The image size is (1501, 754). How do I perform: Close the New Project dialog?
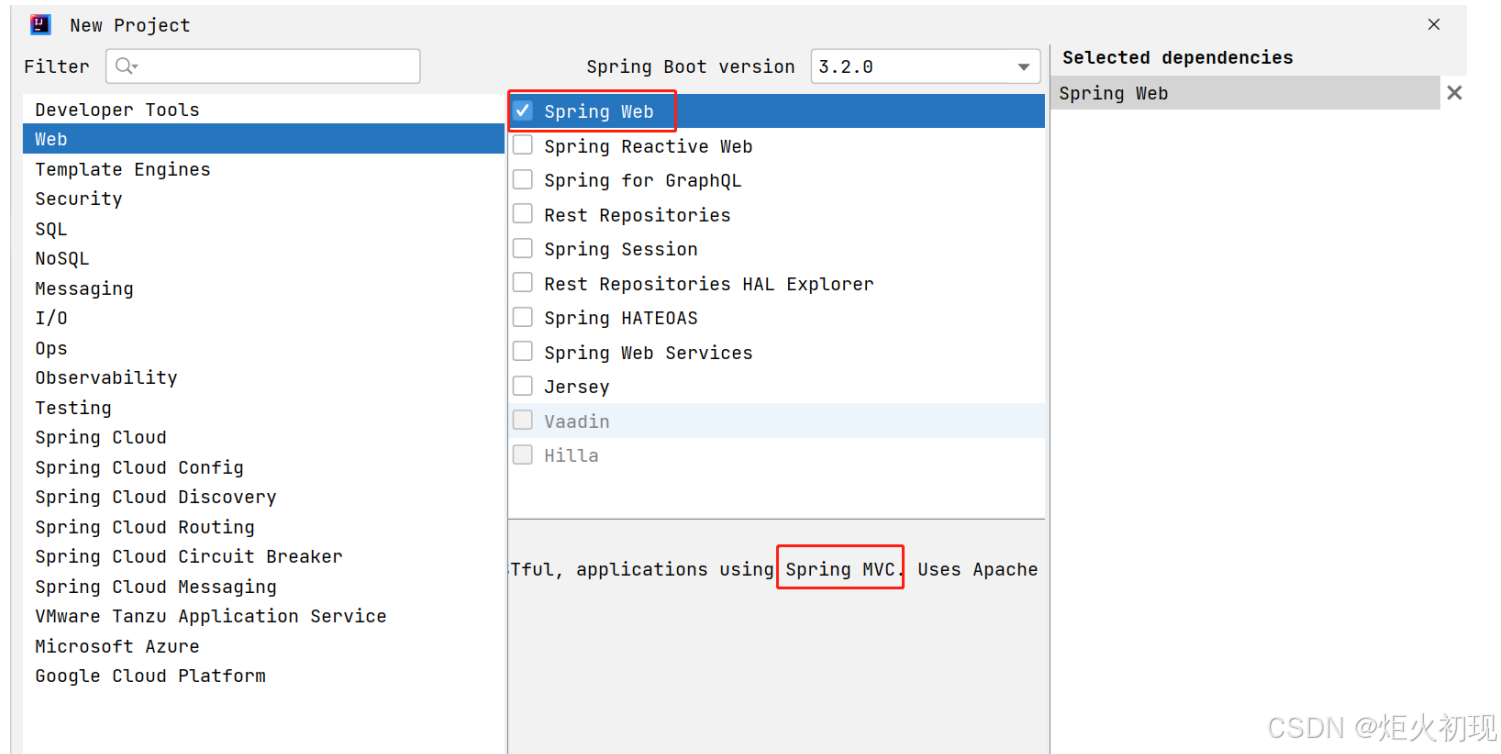click(1433, 25)
